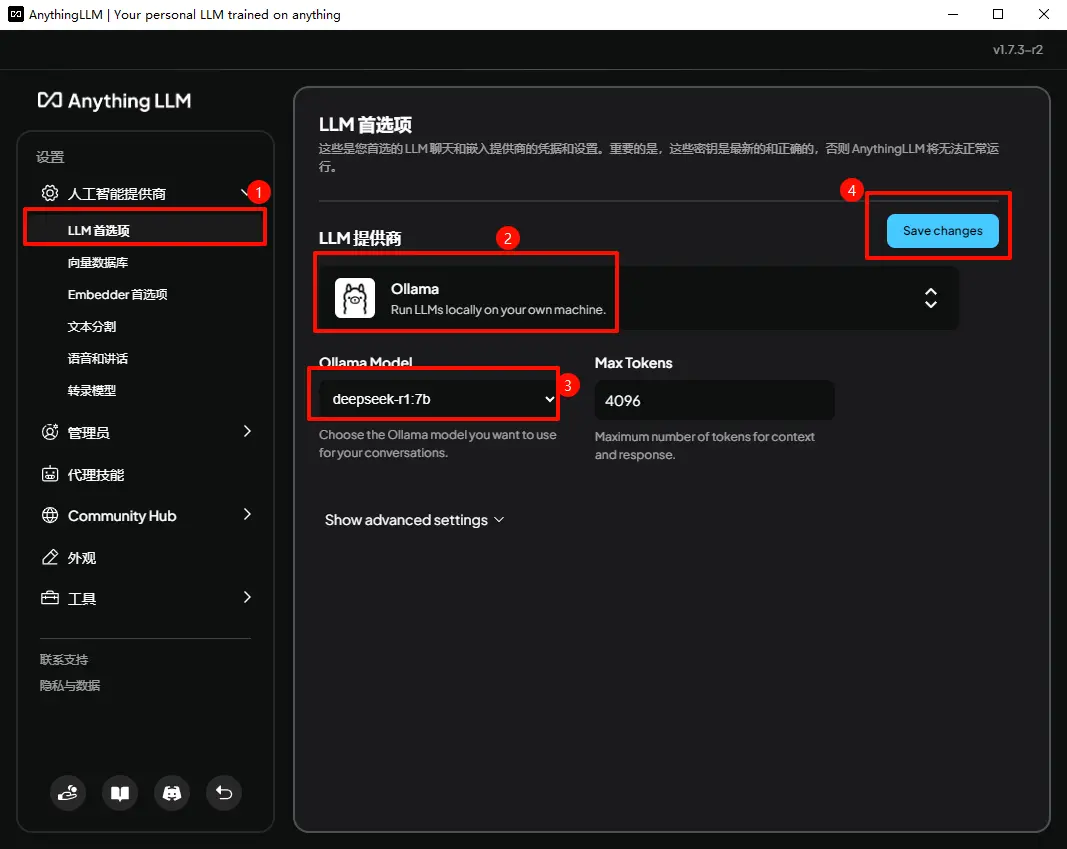Go to 文本分割 settings
This screenshot has height=849, width=1067.
click(92, 327)
